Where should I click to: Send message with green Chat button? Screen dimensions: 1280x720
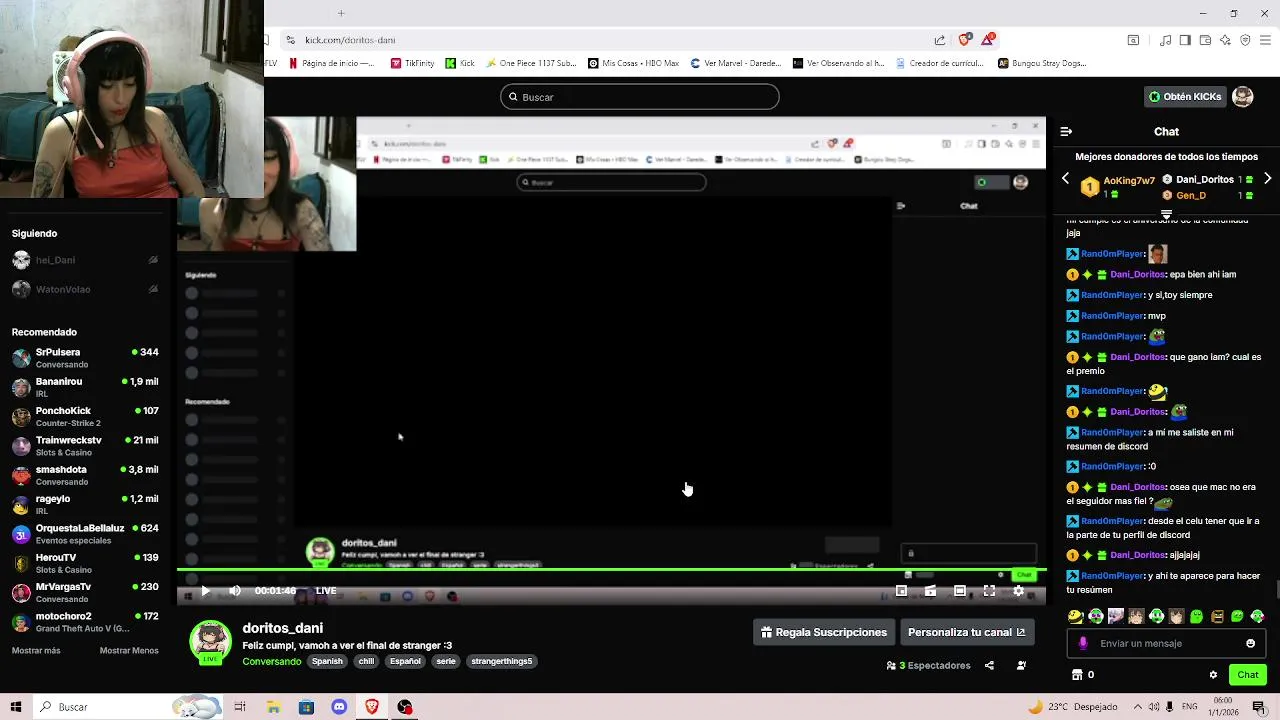pyautogui.click(x=1247, y=675)
